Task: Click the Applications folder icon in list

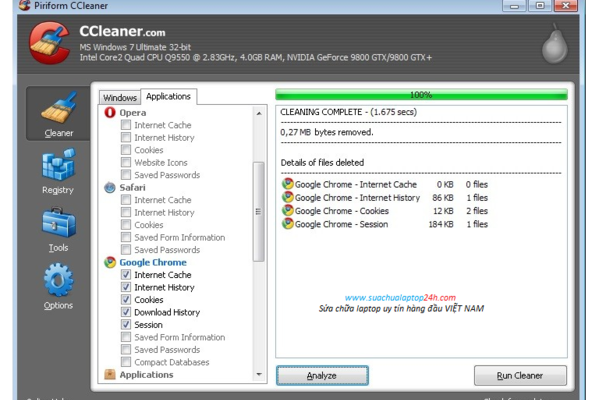Action: tap(110, 375)
